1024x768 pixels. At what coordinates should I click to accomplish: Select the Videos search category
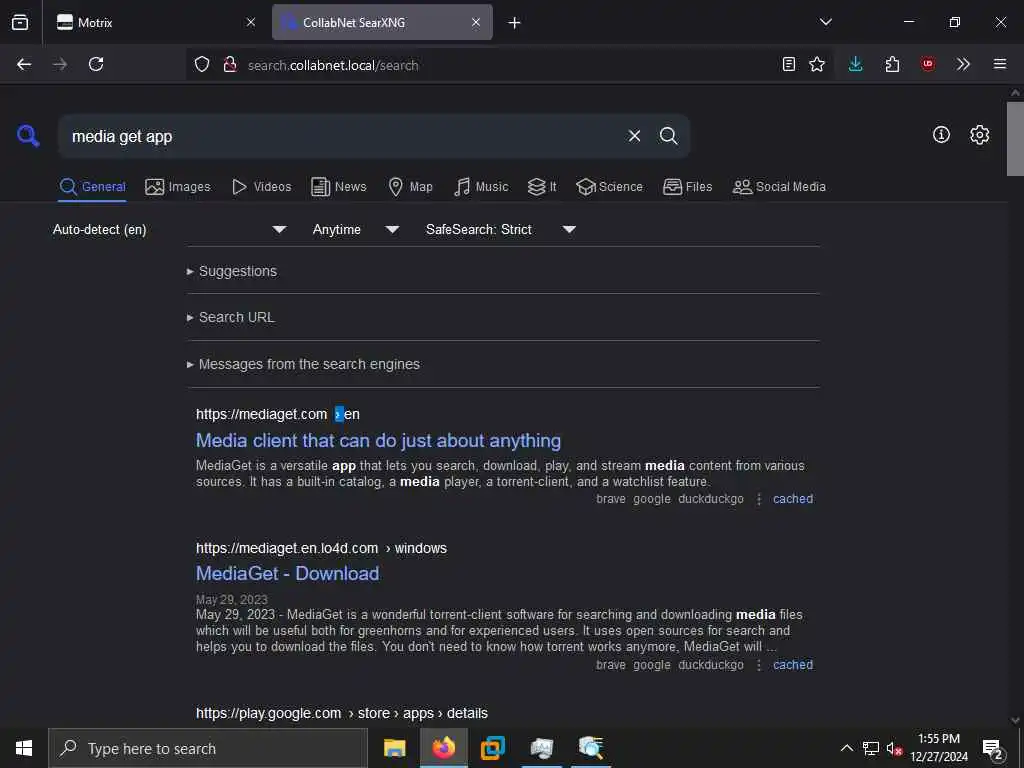click(262, 187)
